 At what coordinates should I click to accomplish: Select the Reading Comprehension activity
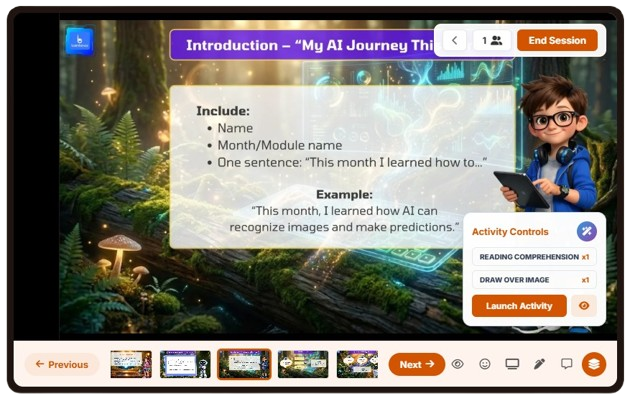click(534, 257)
